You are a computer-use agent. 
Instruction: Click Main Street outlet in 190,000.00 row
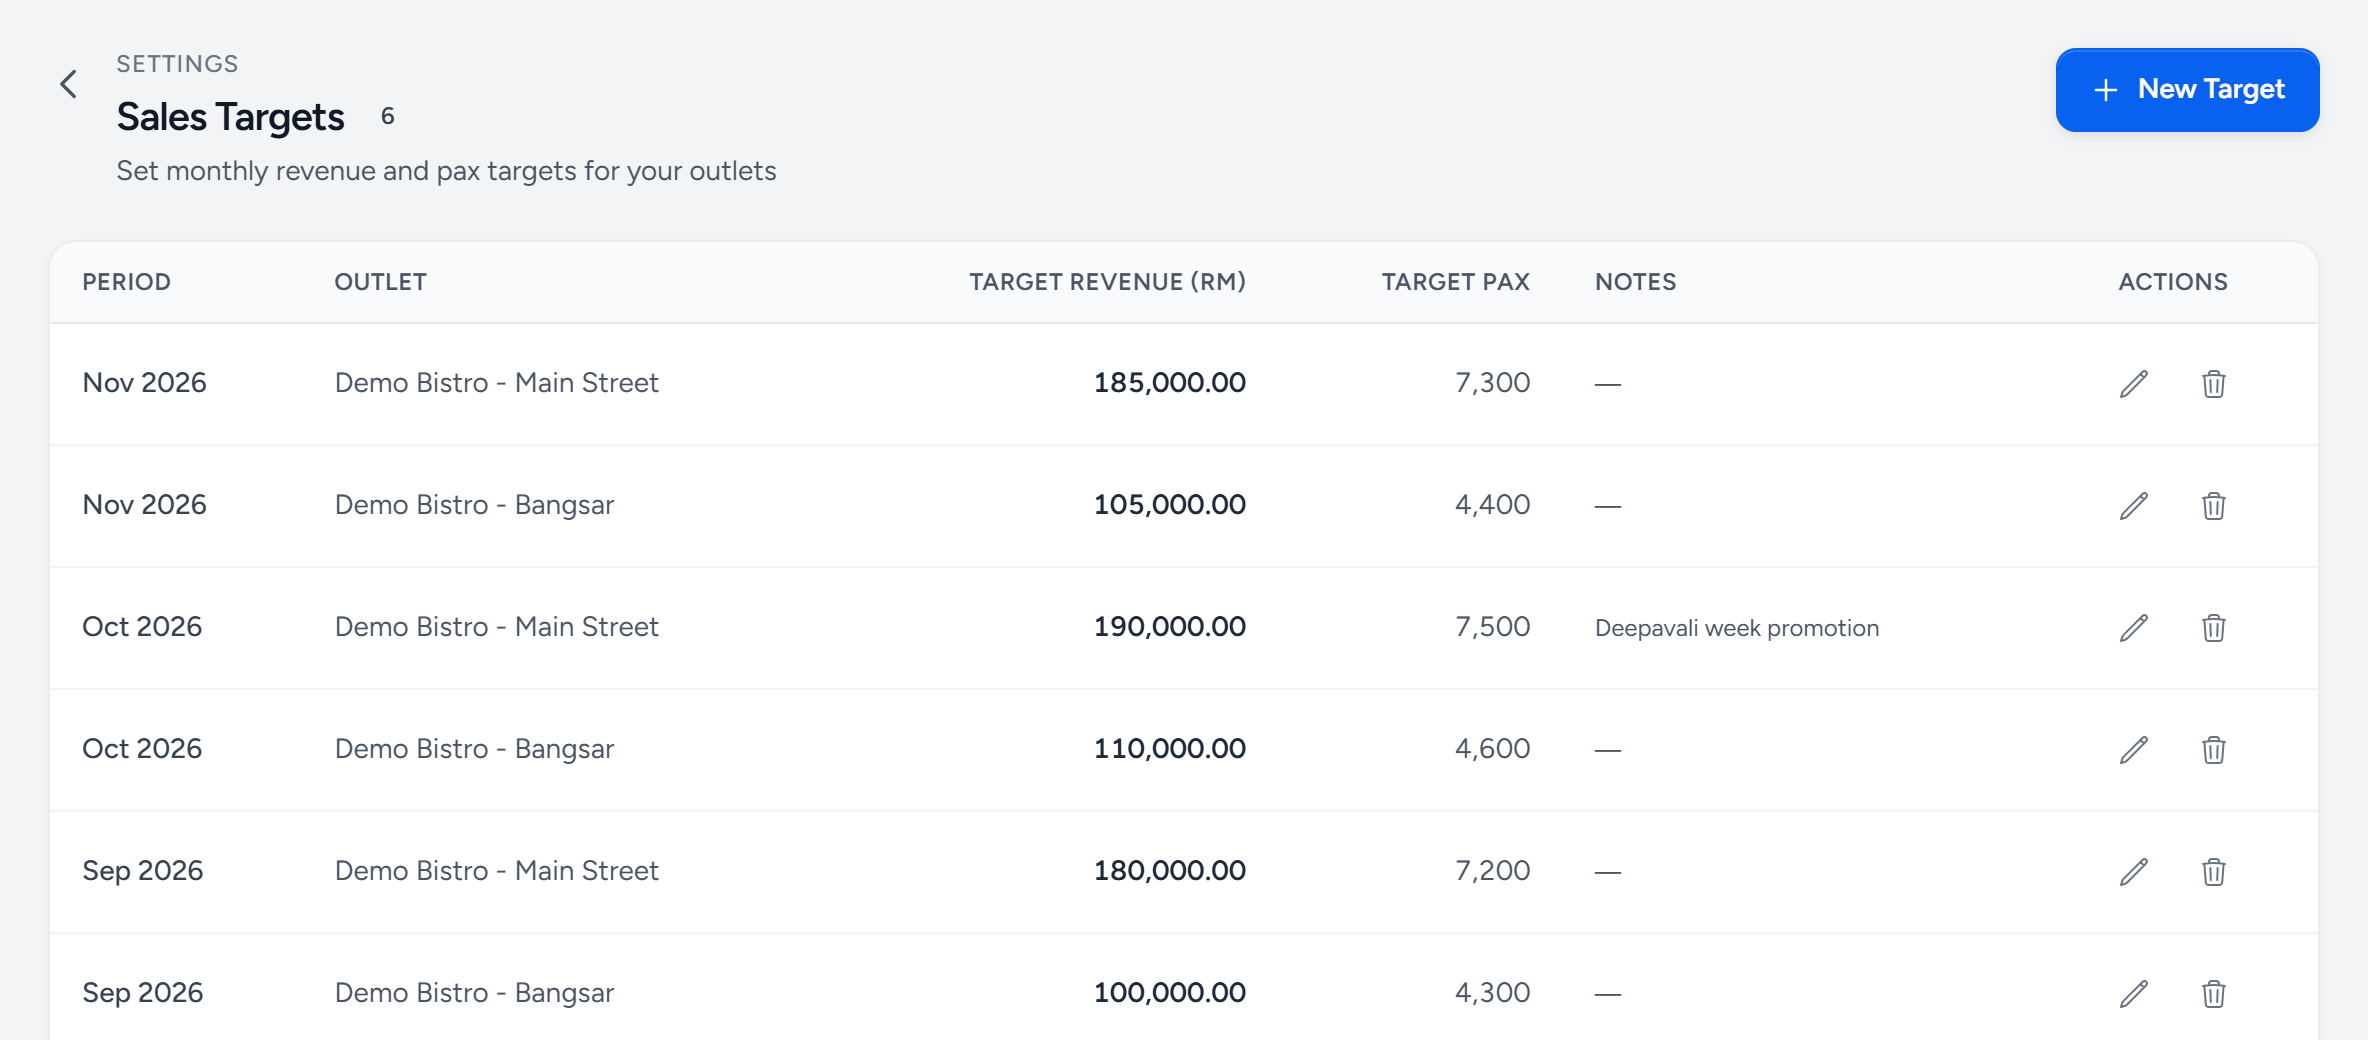pos(496,627)
